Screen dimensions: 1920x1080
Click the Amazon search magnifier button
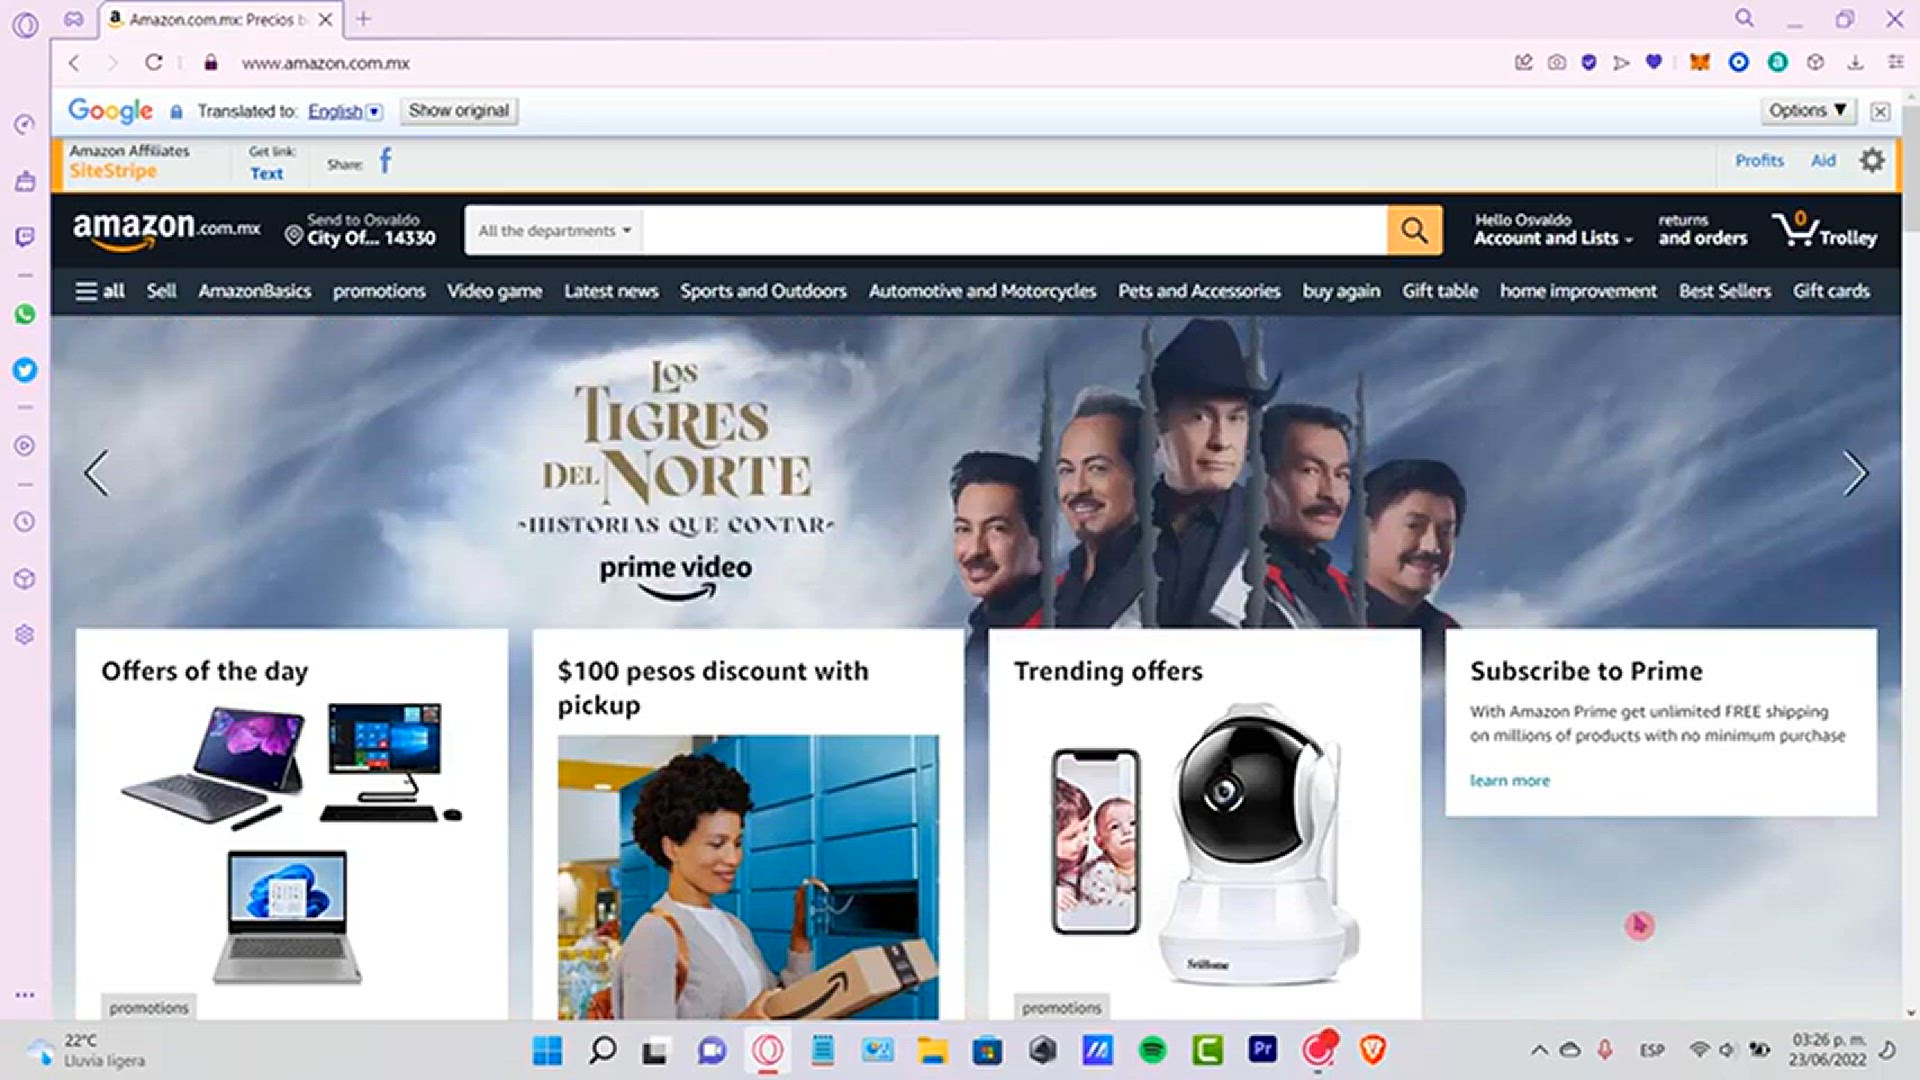coord(1414,231)
